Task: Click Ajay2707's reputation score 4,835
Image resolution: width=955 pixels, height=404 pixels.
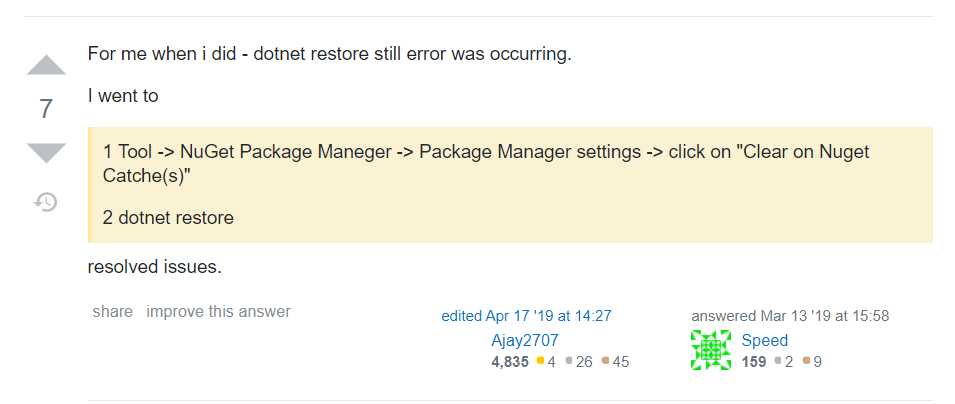Action: [510, 362]
